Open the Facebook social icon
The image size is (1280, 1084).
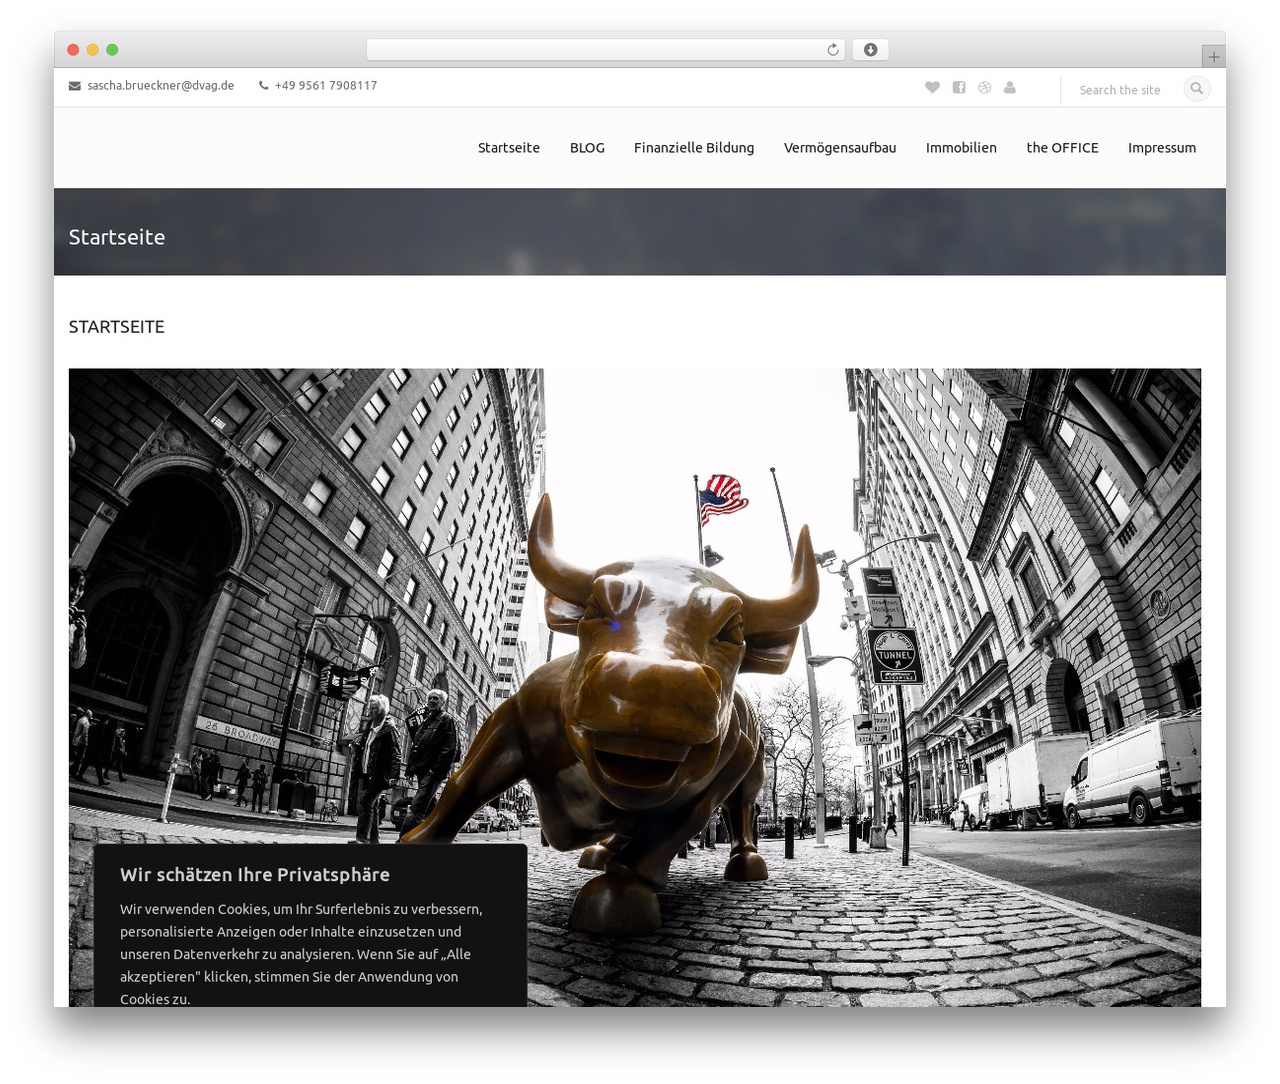click(x=959, y=87)
